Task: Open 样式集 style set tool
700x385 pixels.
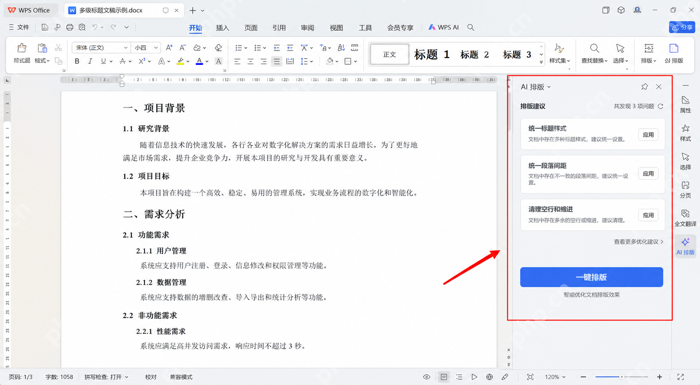Action: tap(559, 53)
